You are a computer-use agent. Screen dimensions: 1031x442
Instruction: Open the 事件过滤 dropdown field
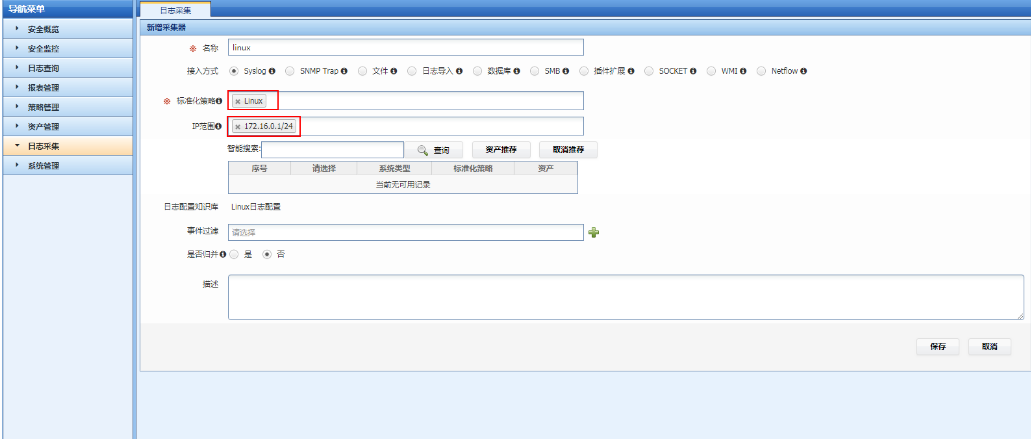coord(405,232)
